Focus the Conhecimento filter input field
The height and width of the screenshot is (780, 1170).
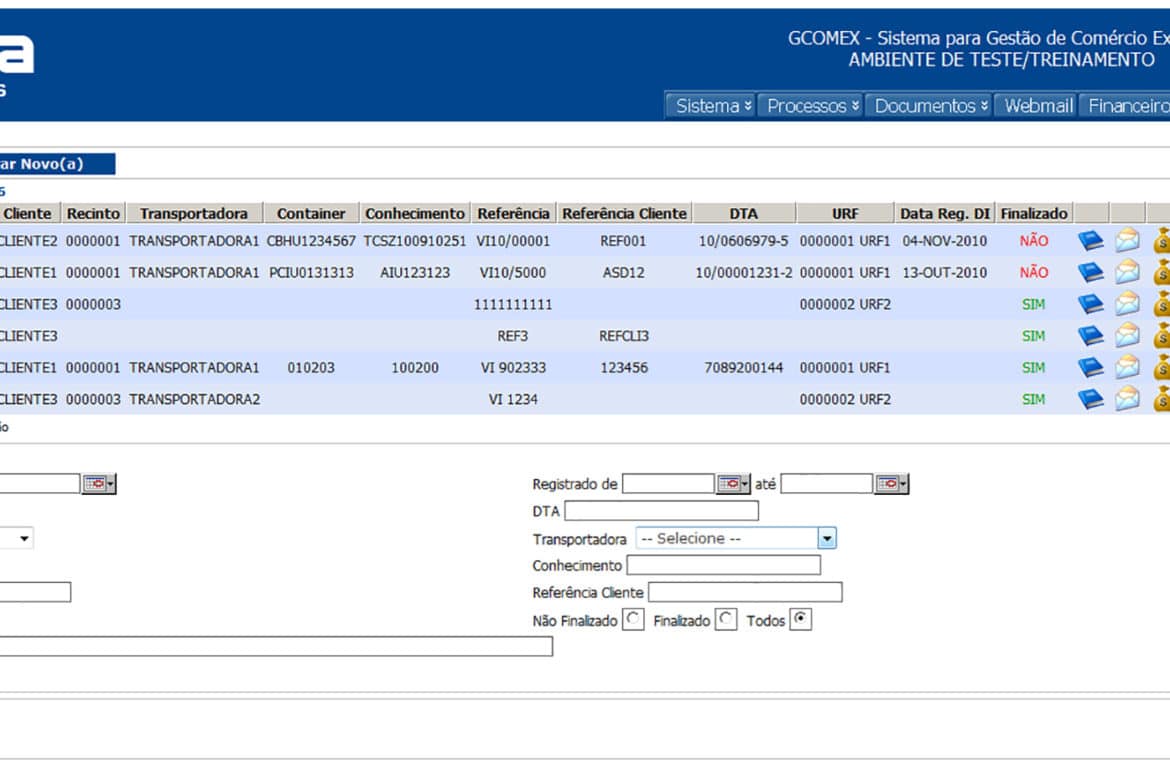(x=724, y=565)
